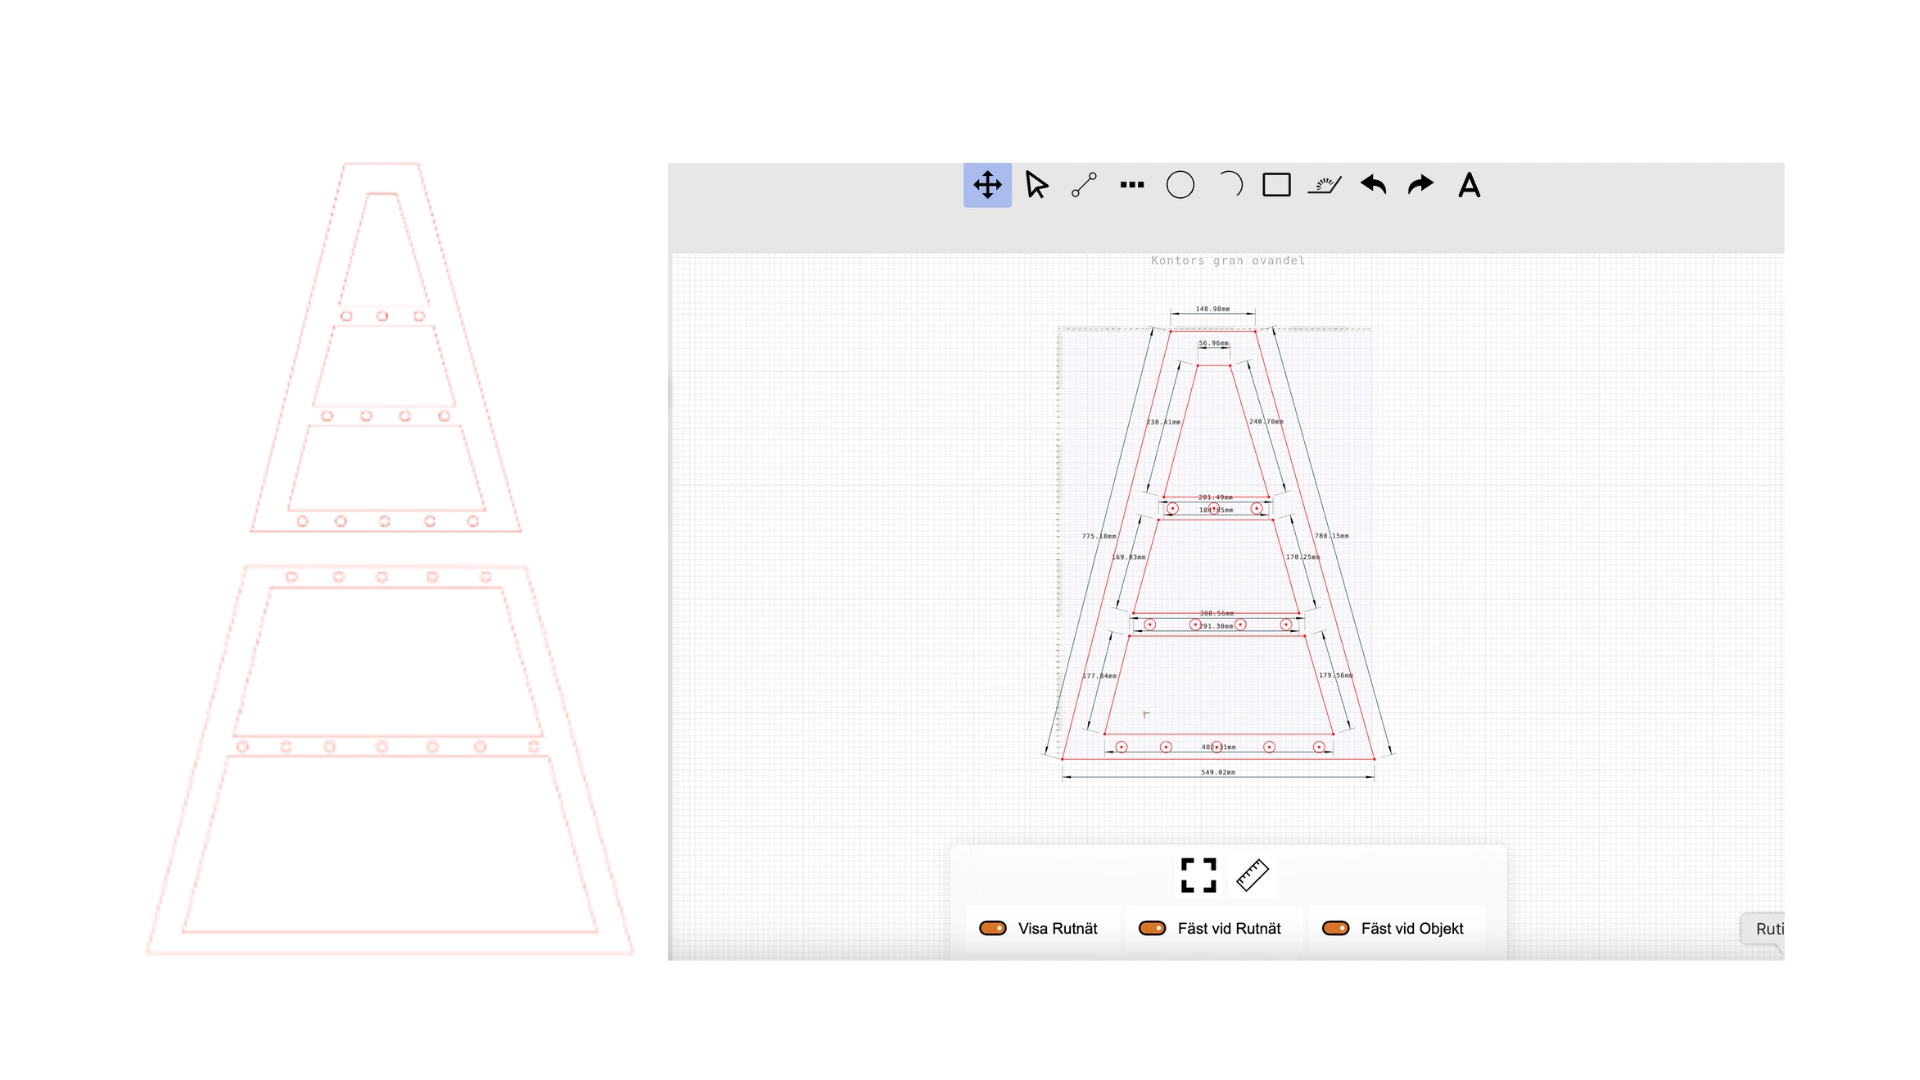Image resolution: width=1920 pixels, height=1080 pixels.
Task: Click the ruler measurement icon
Action: click(x=1252, y=875)
